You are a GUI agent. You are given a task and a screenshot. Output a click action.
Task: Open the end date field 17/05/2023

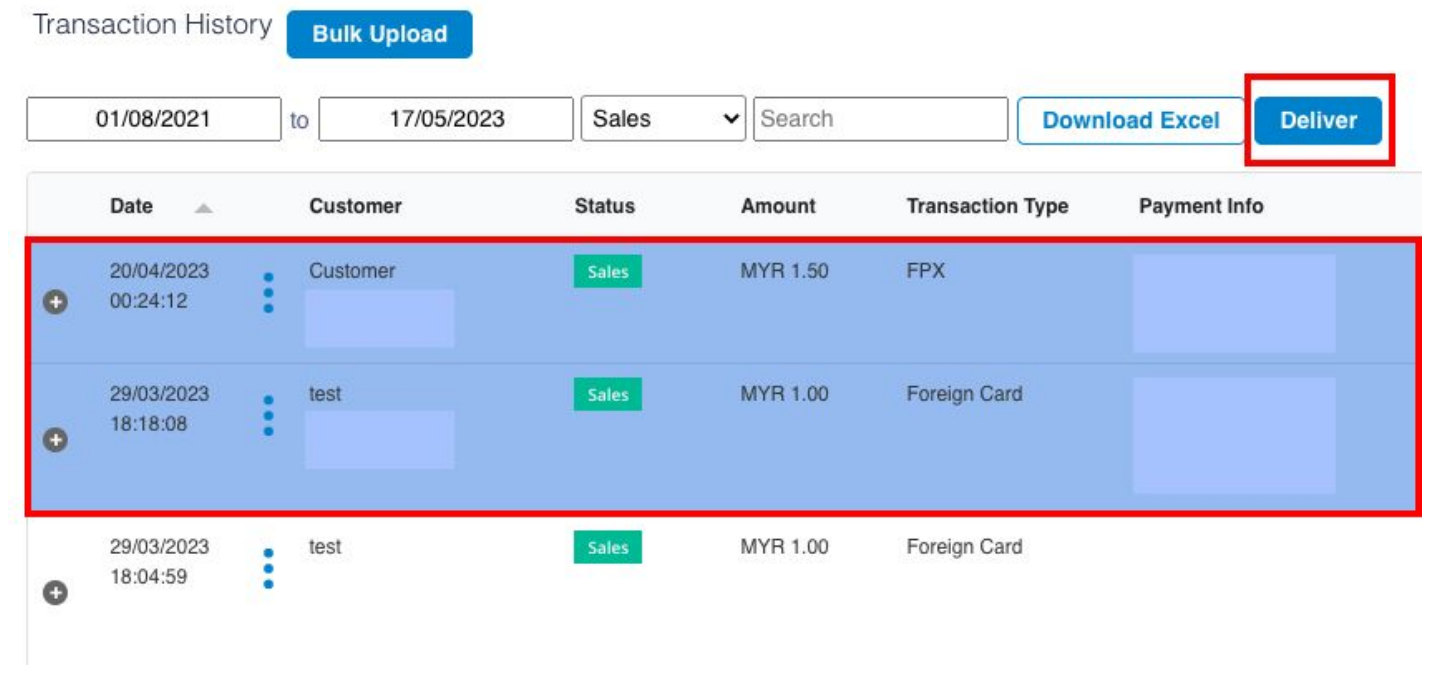446,119
